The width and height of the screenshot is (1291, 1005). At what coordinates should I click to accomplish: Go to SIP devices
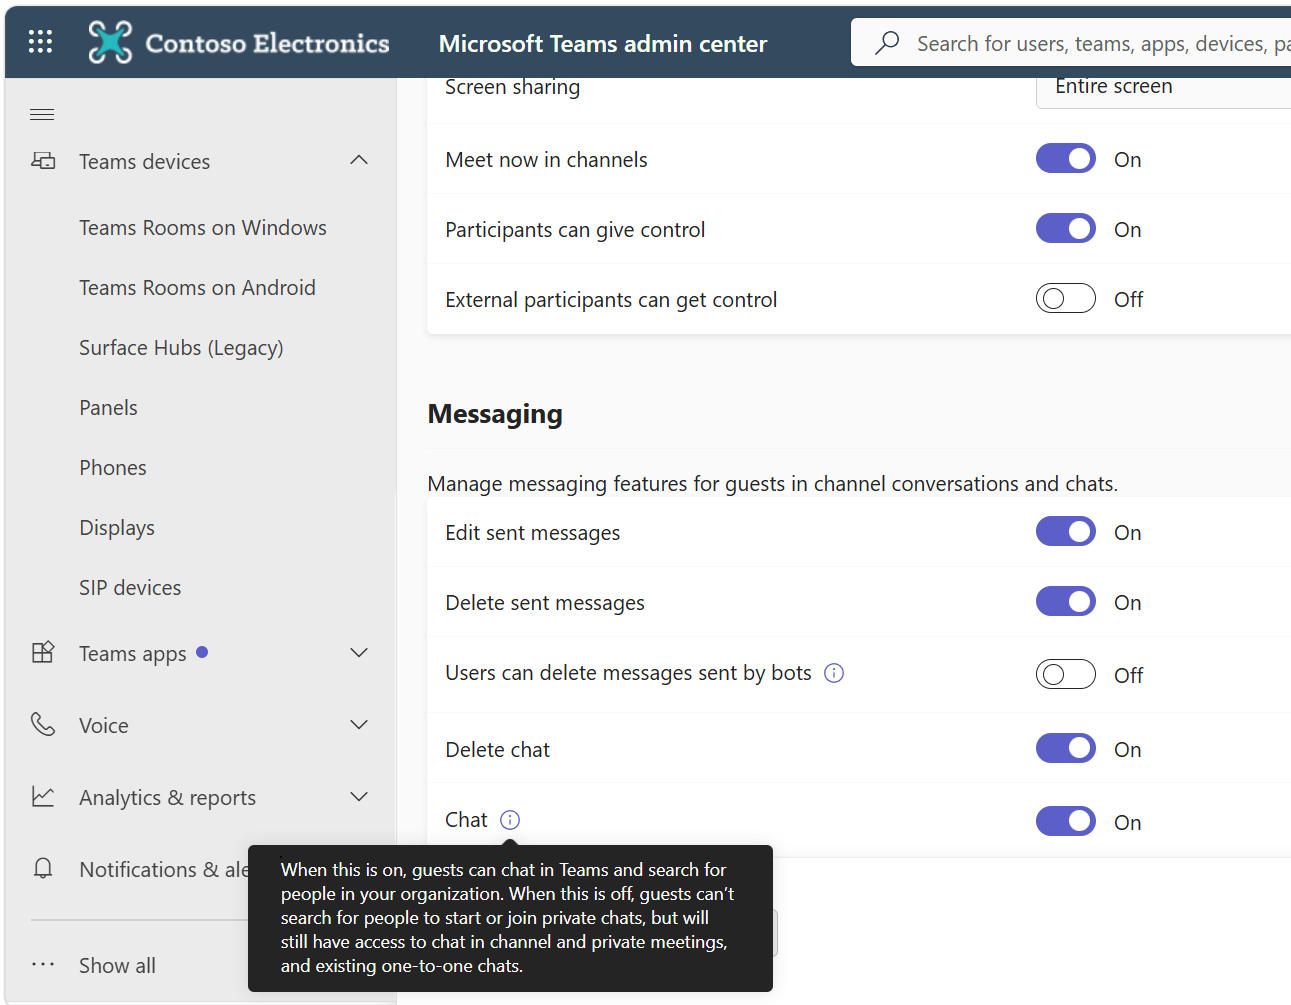[130, 588]
